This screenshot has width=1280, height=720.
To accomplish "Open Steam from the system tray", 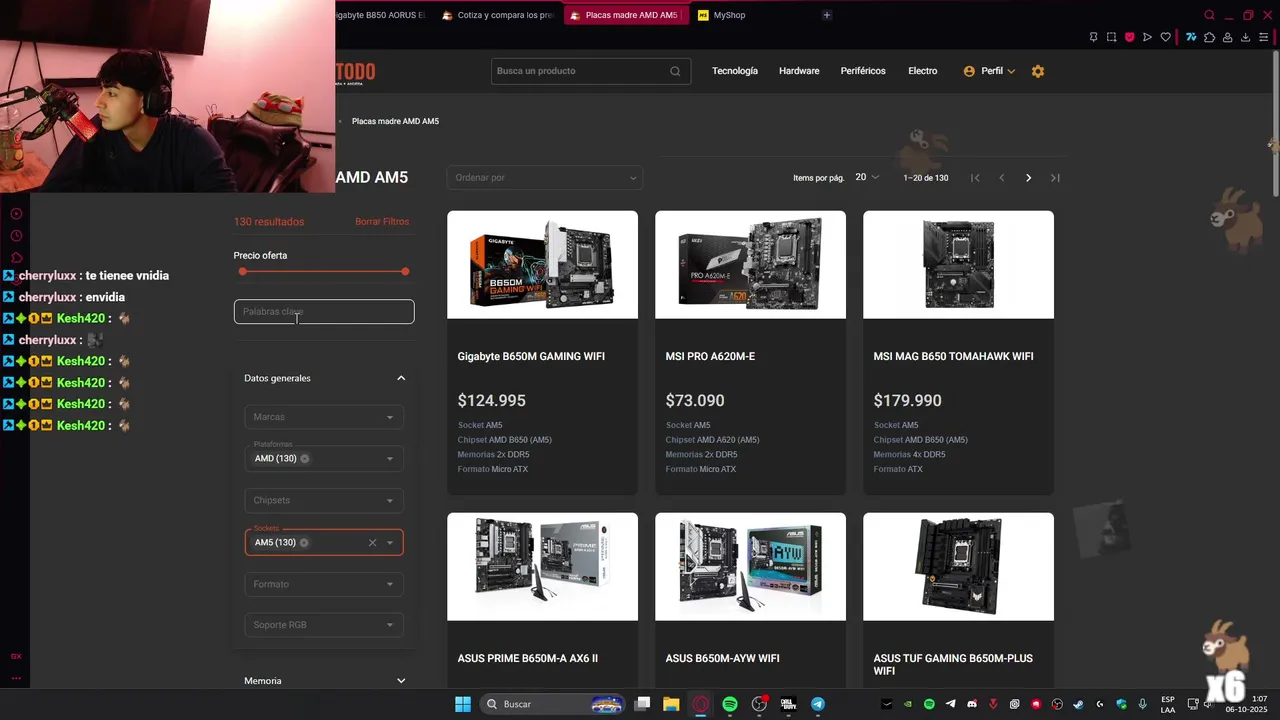I will click(x=1078, y=704).
